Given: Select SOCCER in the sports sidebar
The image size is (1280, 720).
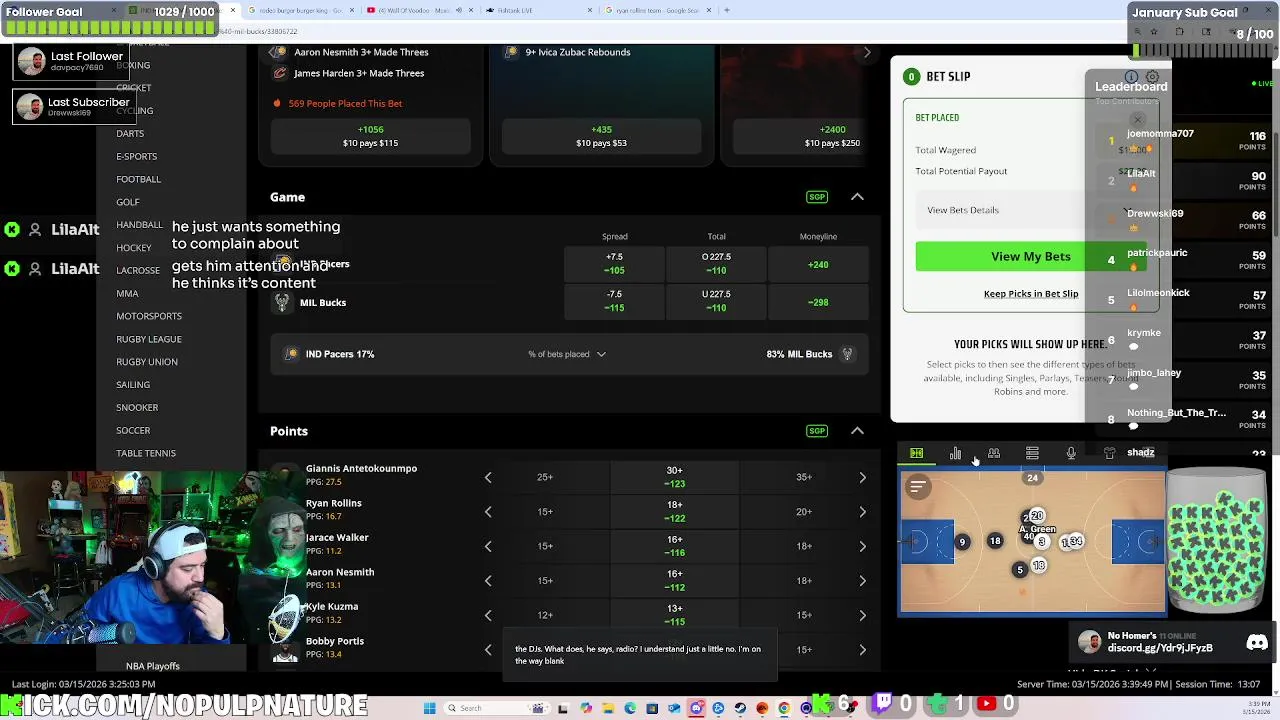Looking at the screenshot, I should 133,431.
